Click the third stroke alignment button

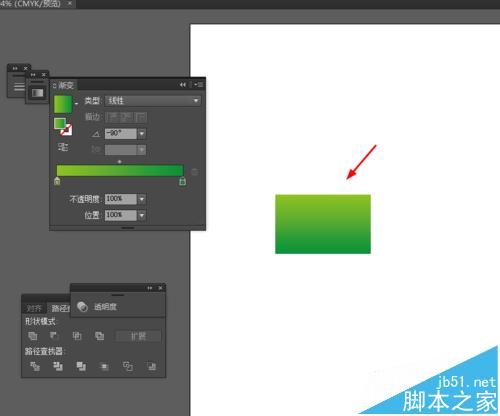[140, 117]
